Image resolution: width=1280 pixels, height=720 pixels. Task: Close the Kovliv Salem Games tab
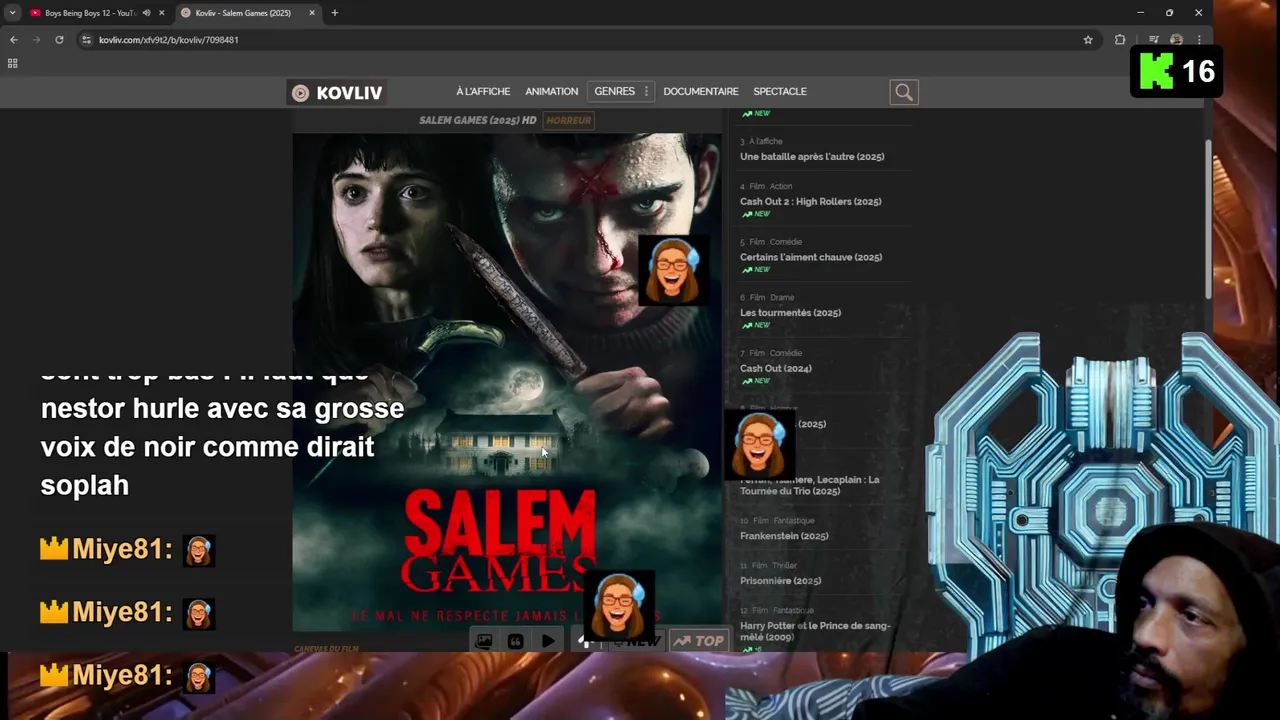click(x=312, y=13)
